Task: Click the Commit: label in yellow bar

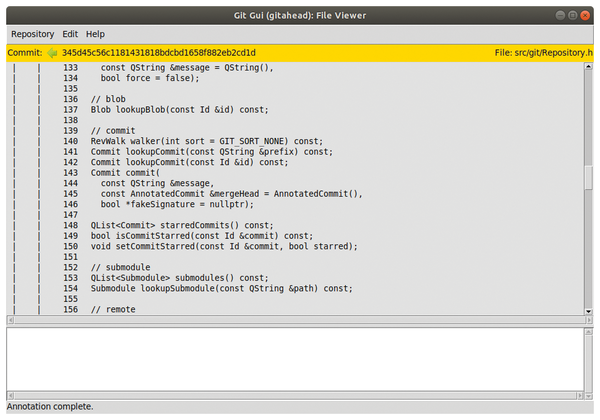Action: tap(24, 53)
